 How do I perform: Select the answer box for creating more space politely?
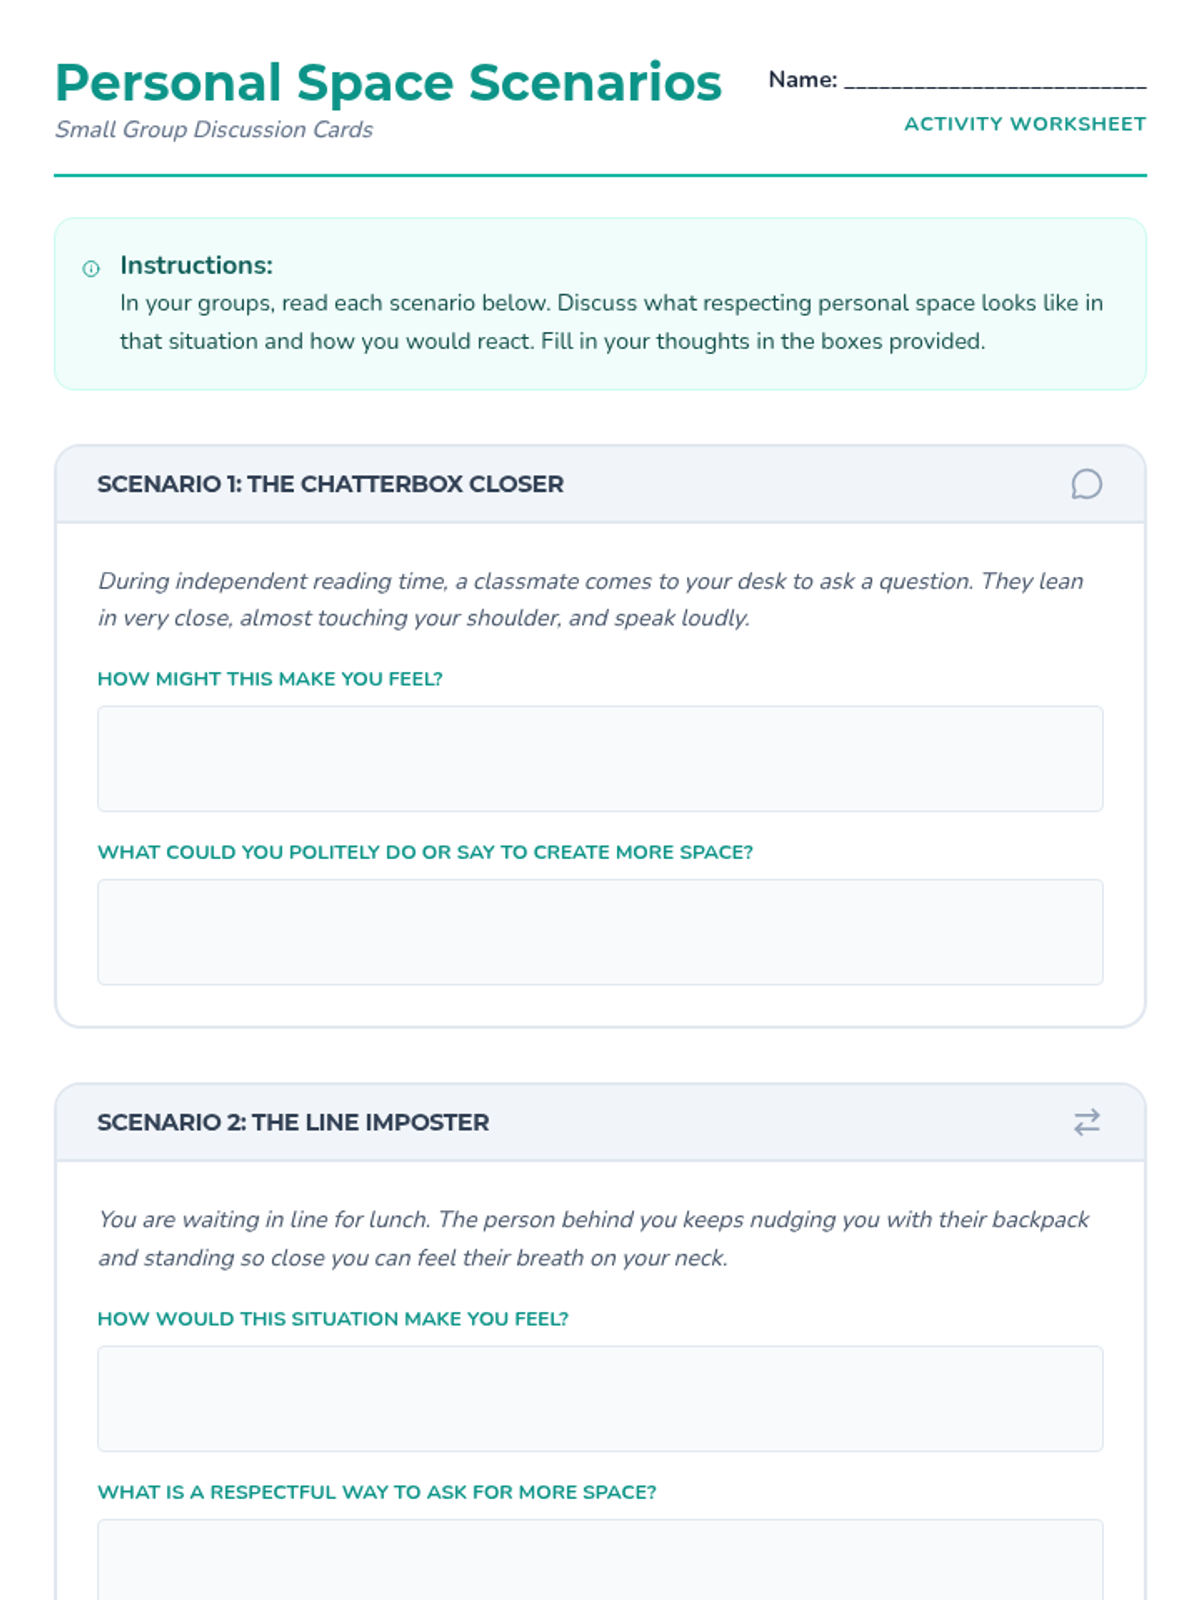click(600, 932)
